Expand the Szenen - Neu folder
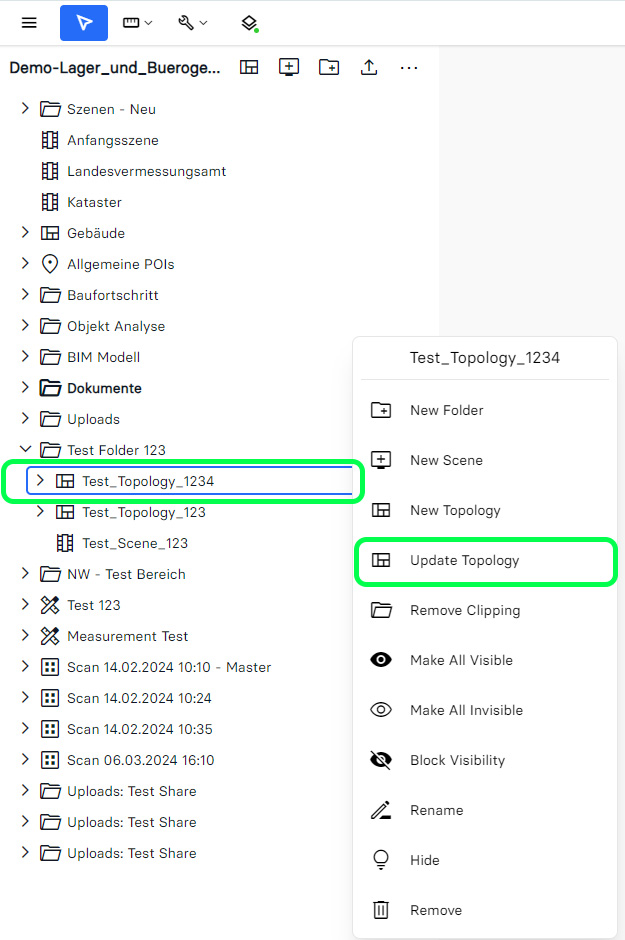625x940 pixels. click(26, 109)
